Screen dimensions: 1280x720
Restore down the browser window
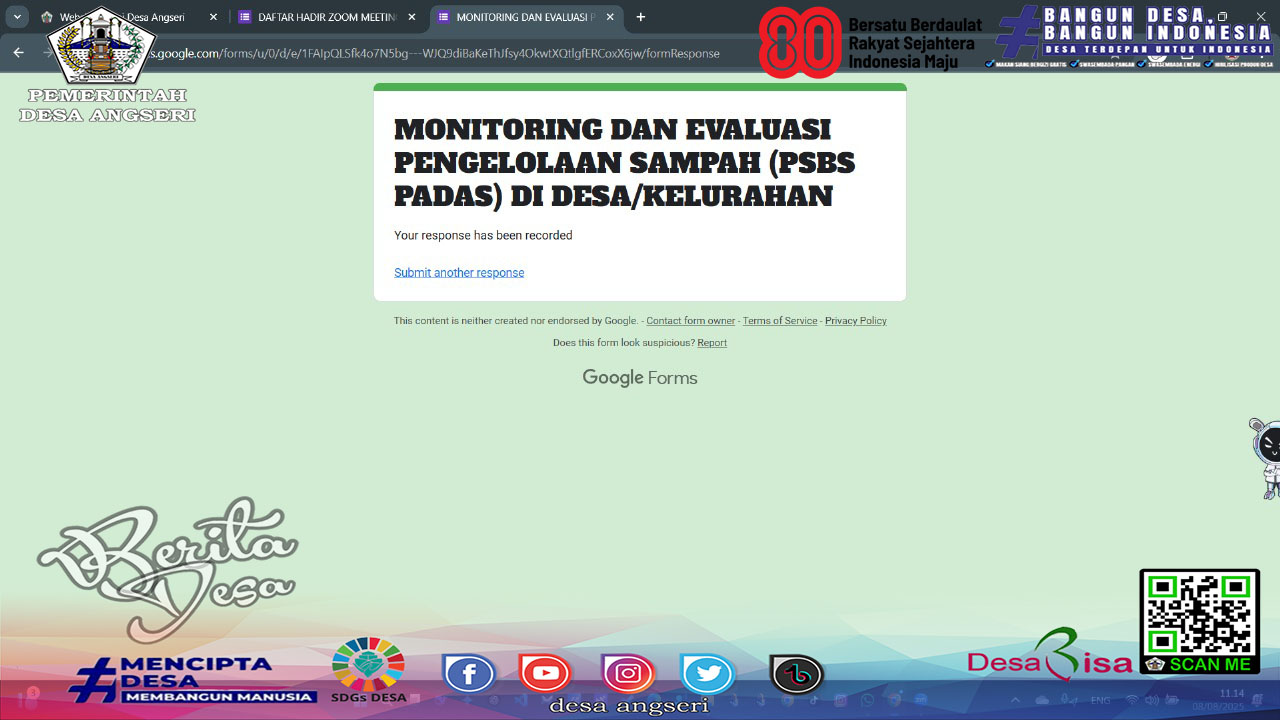click(1222, 17)
